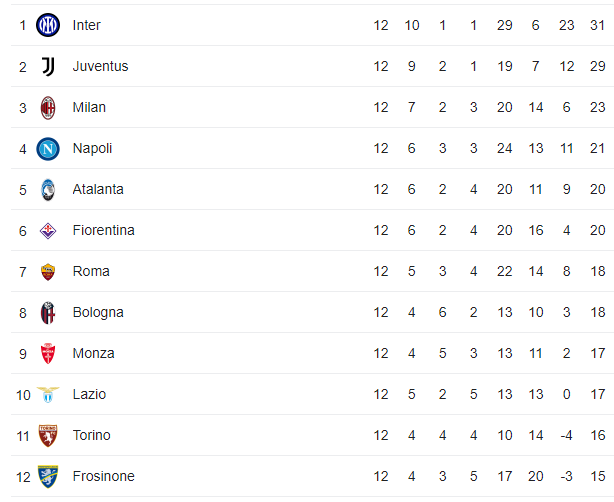Click the Juventus logo icon
The image size is (614, 502).
point(48,67)
